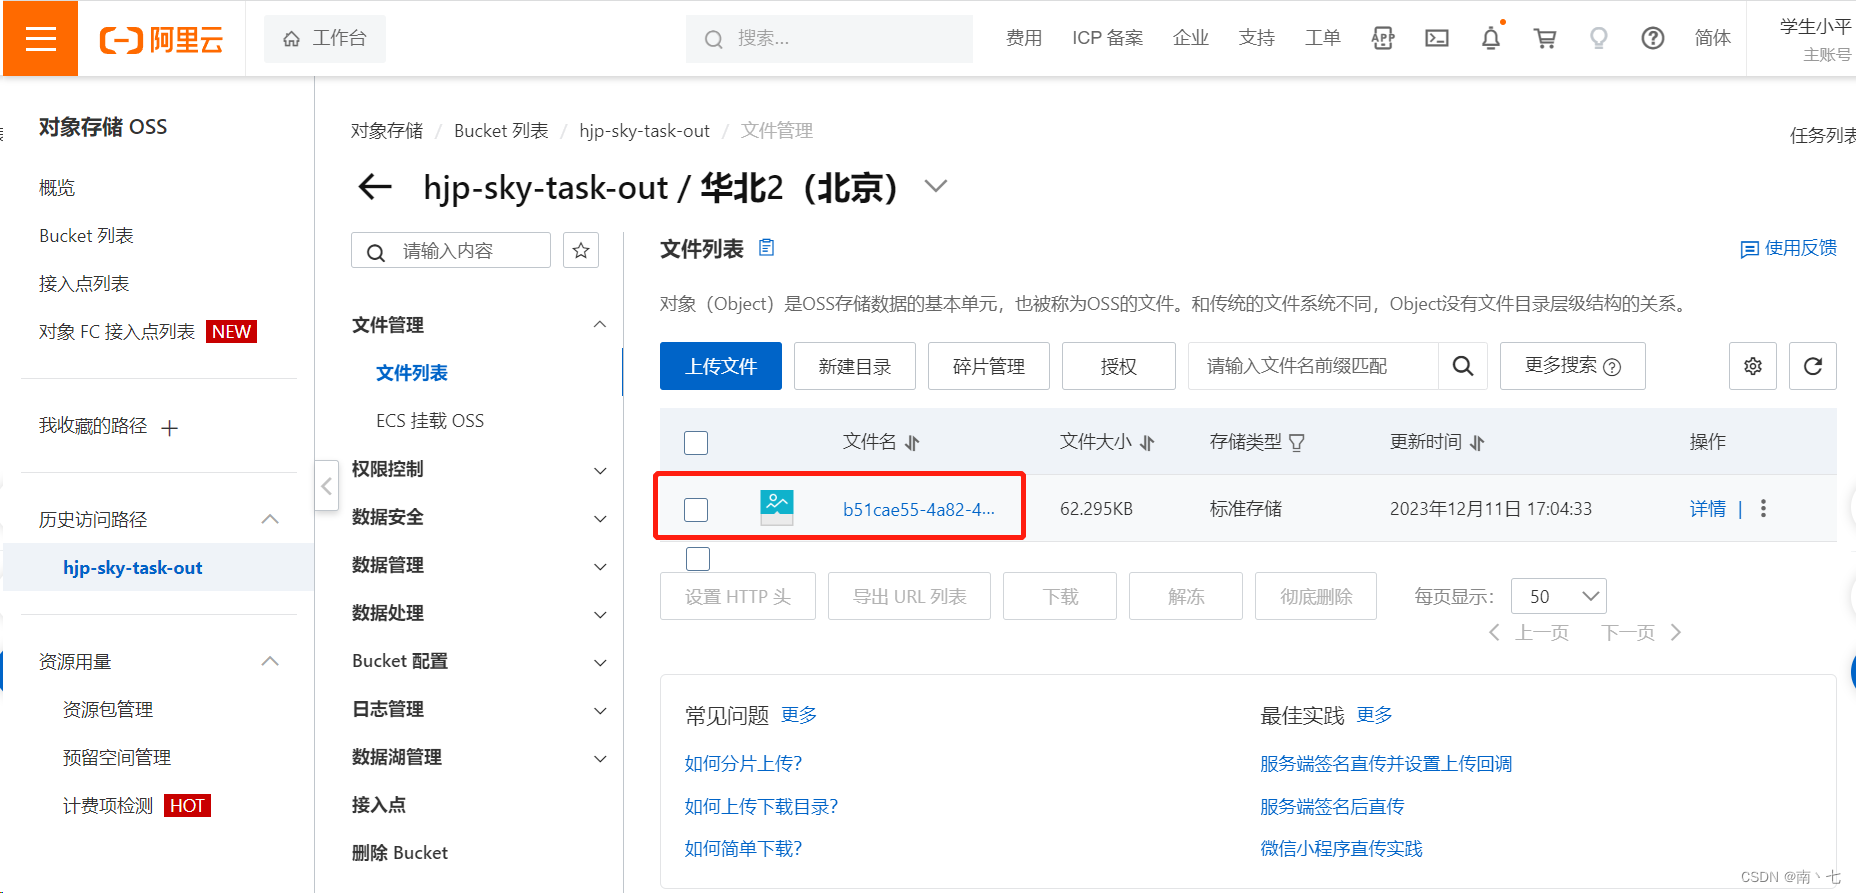Screen dimensions: 1856x893
Task: Open 详情 for the b51cae55 file
Action: tap(1708, 508)
